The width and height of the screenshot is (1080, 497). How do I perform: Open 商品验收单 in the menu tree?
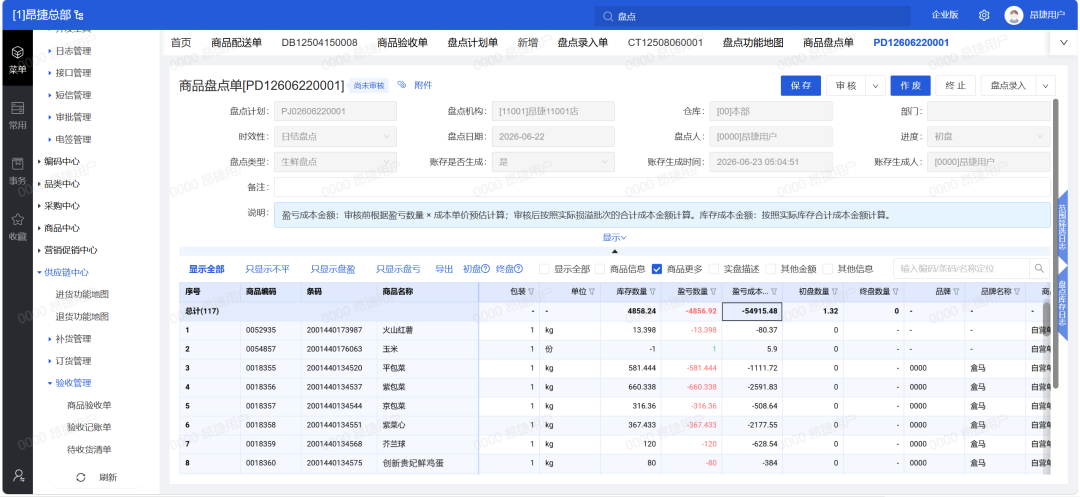[x=89, y=405]
